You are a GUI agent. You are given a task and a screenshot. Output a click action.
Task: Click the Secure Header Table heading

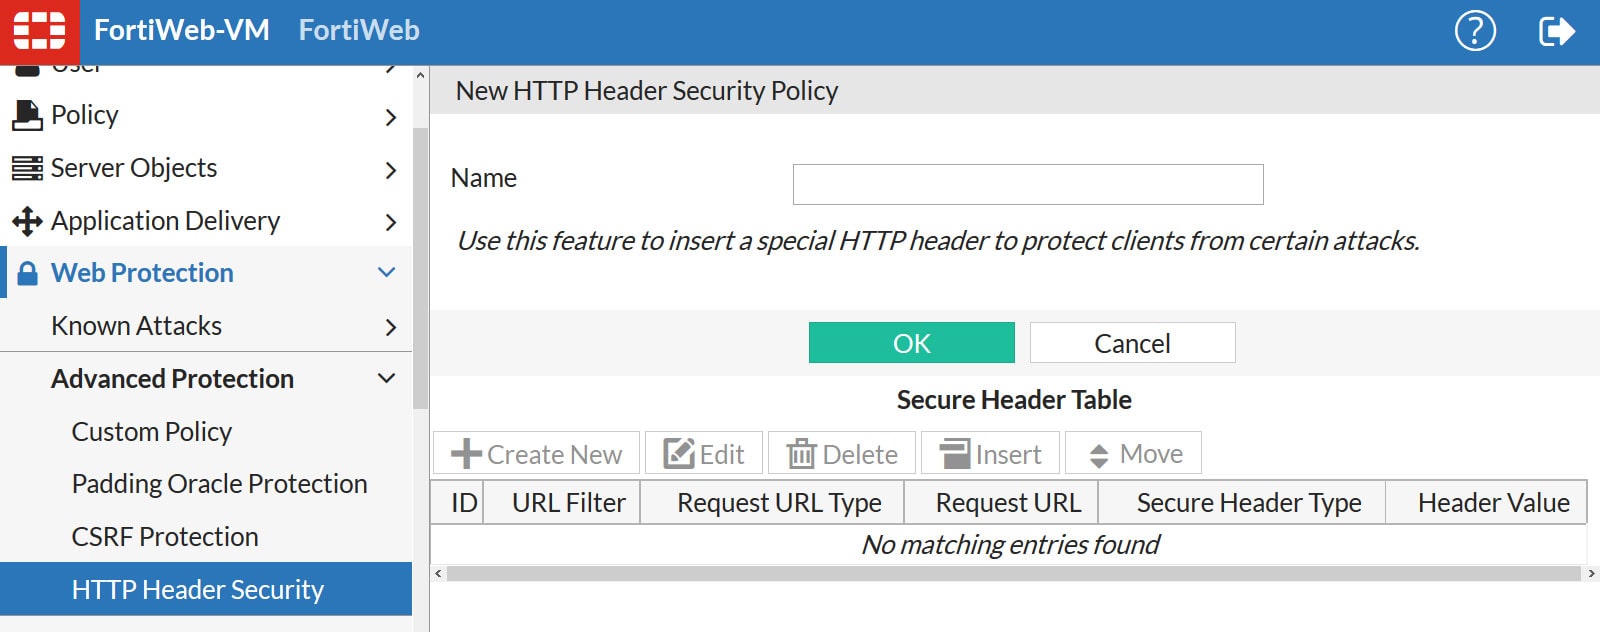pyautogui.click(x=1014, y=400)
